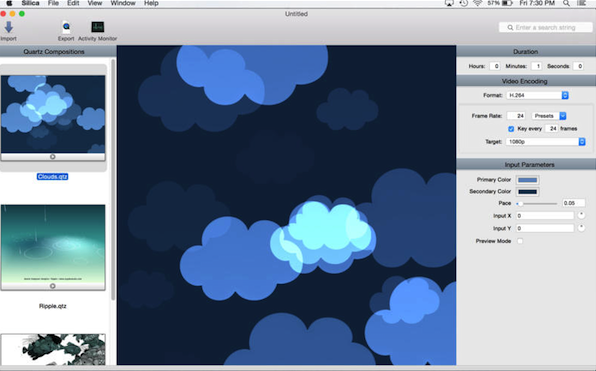The height and width of the screenshot is (371, 596).
Task: Click the Wi-Fi status icon
Action: click(x=477, y=3)
